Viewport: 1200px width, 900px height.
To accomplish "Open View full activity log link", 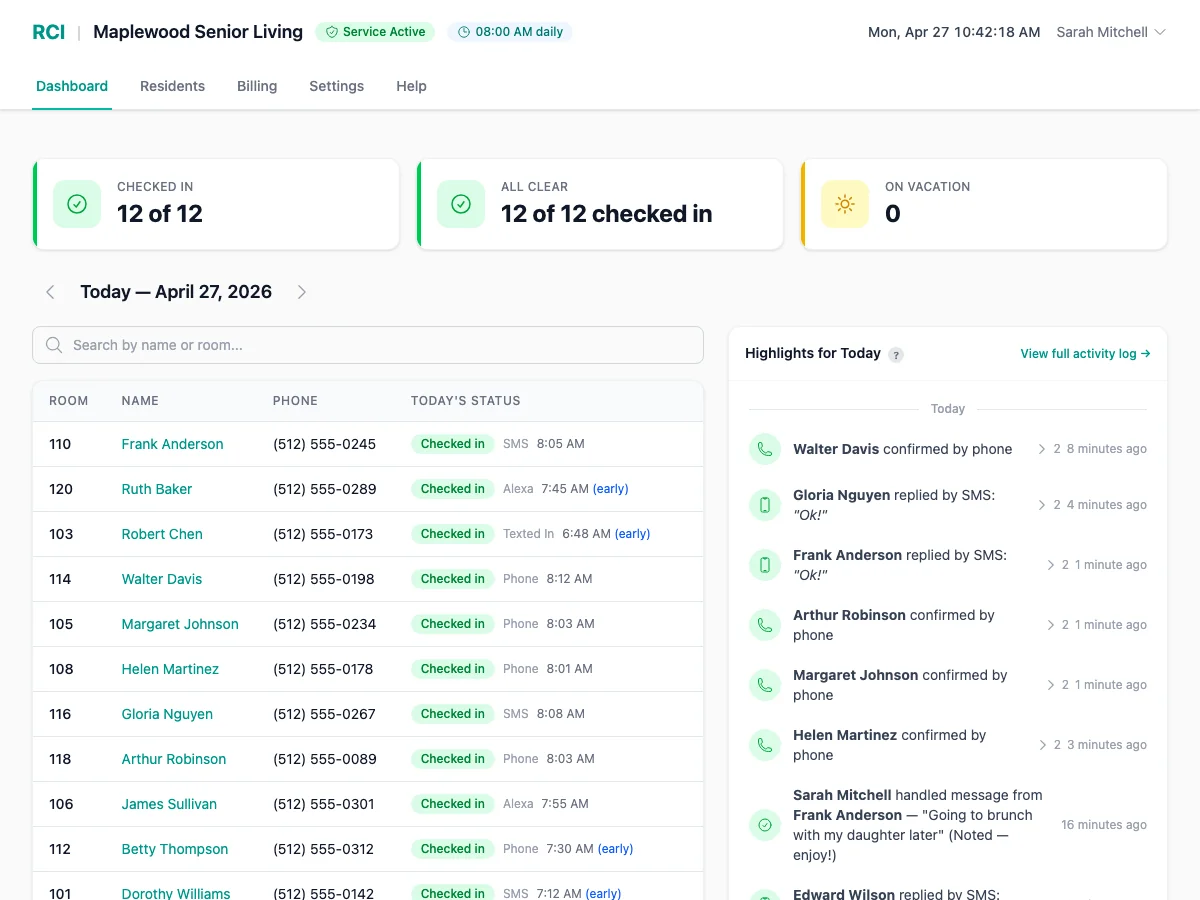I will [x=1085, y=354].
